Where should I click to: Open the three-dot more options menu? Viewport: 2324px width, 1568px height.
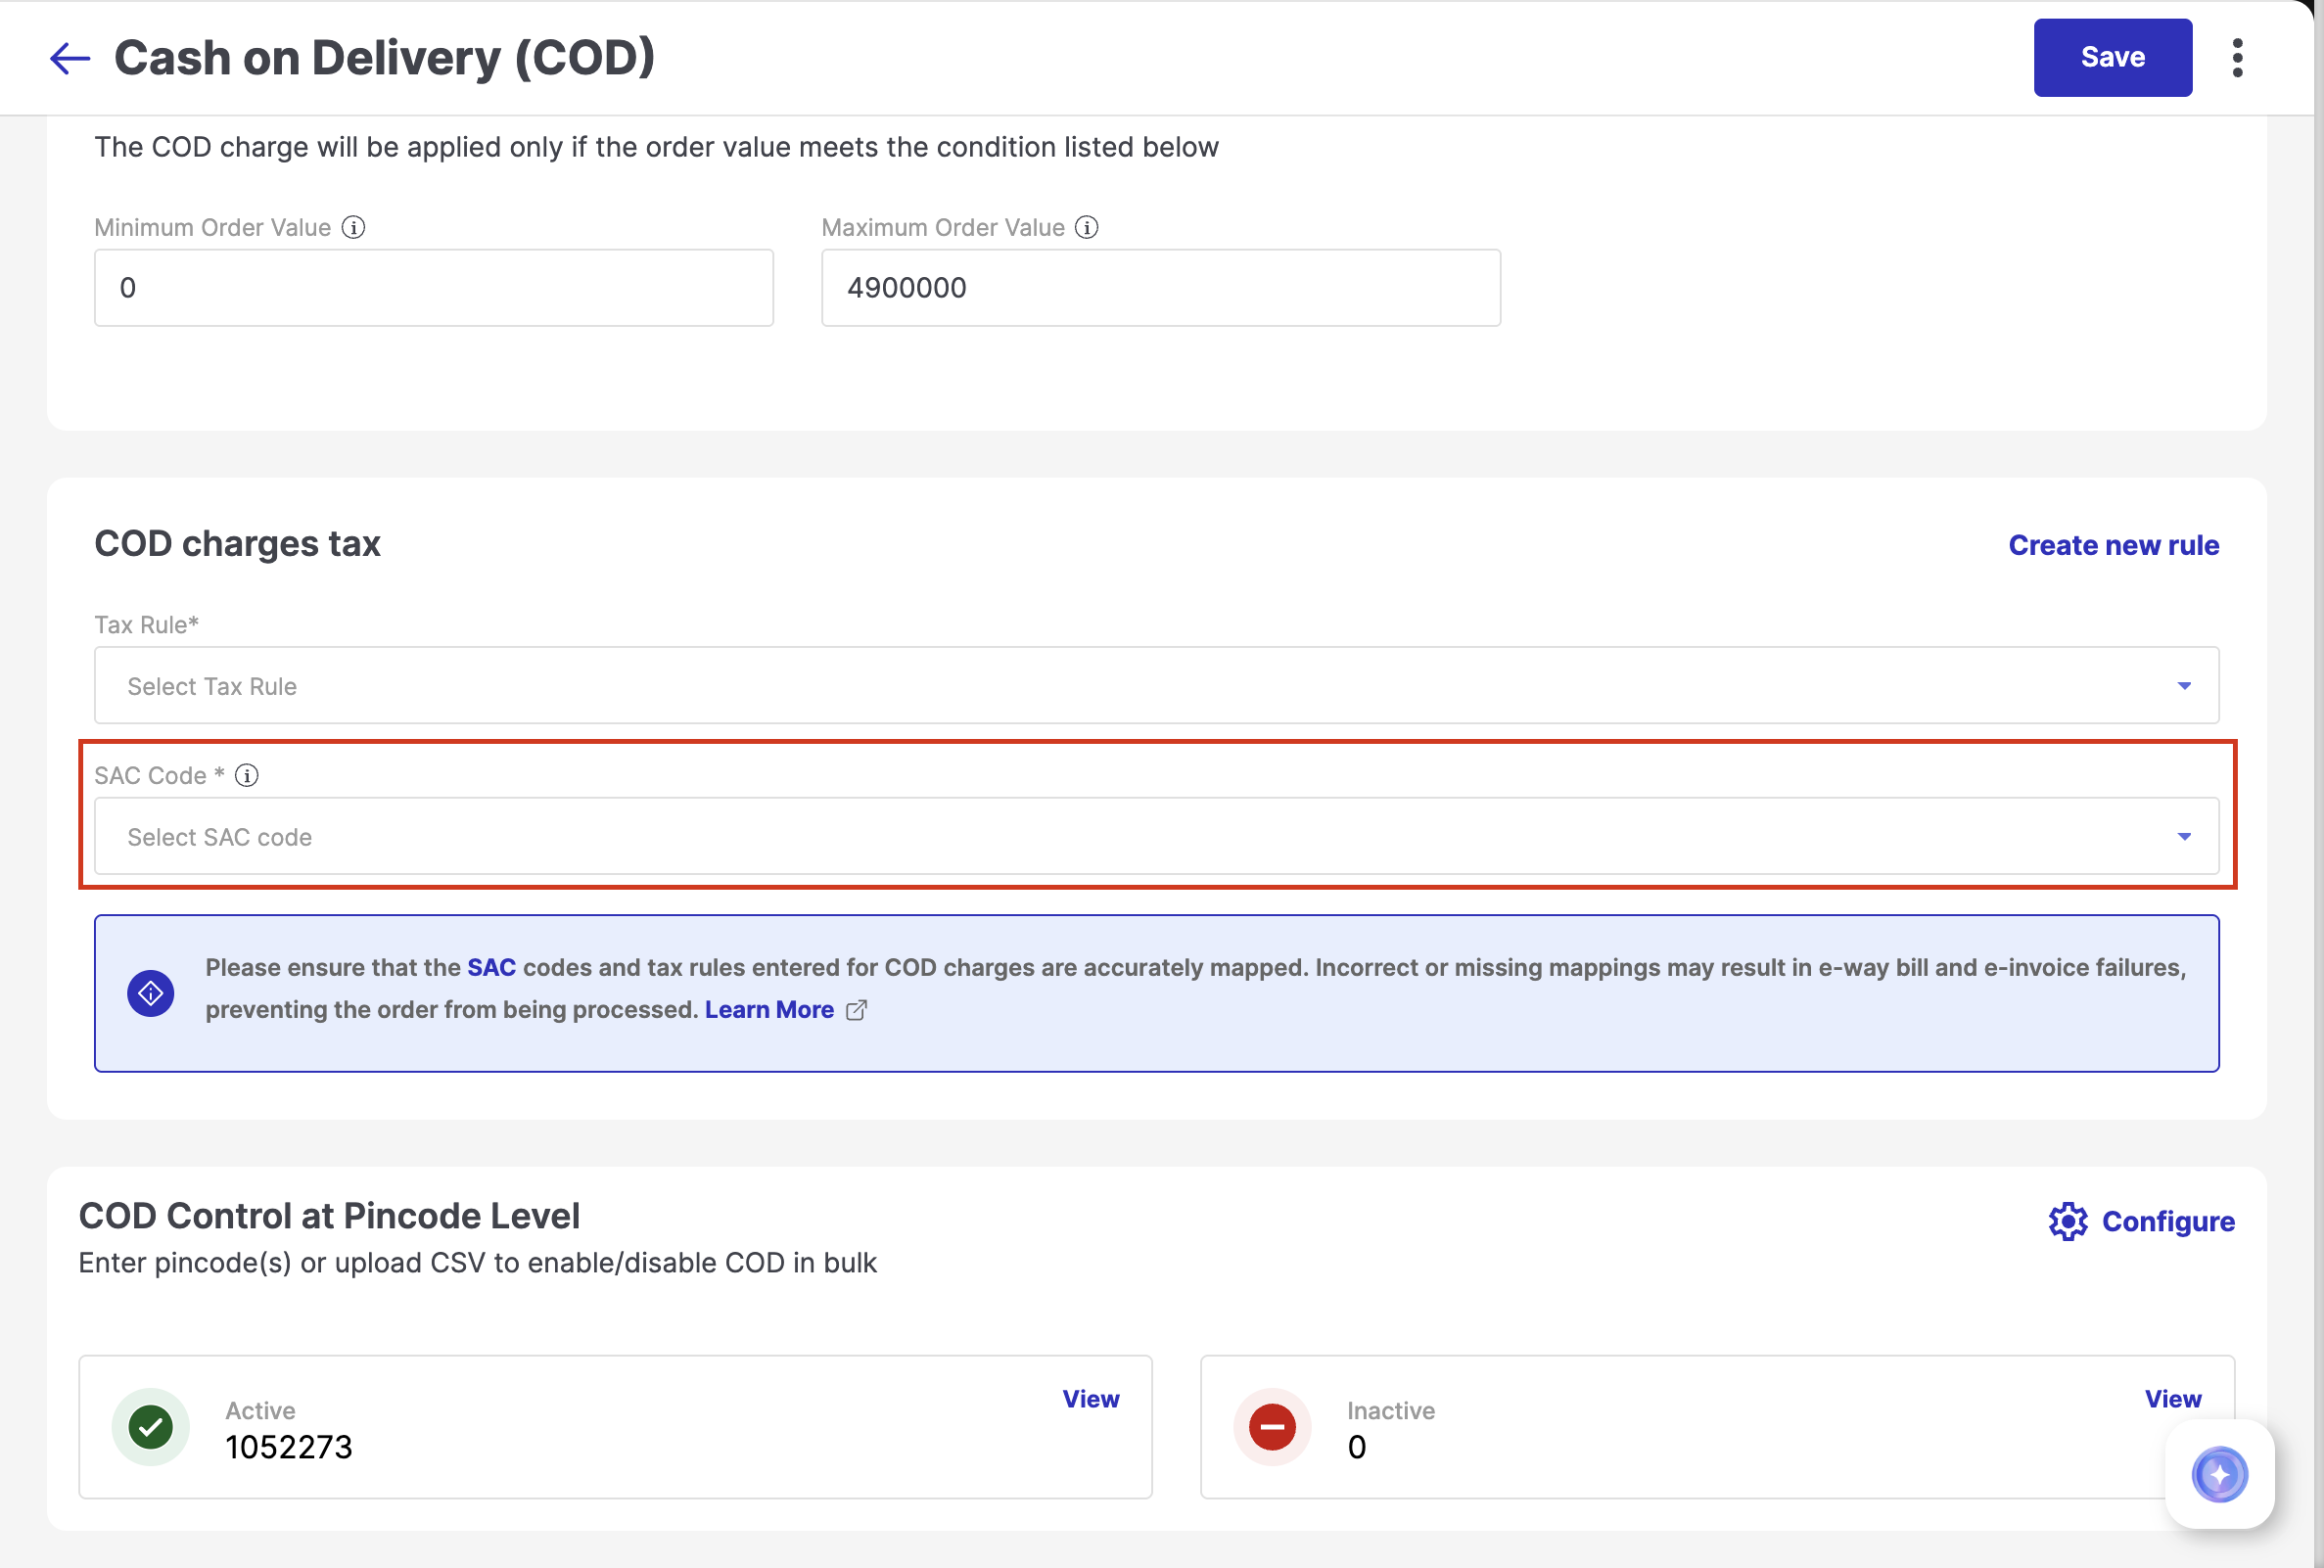click(x=2237, y=58)
